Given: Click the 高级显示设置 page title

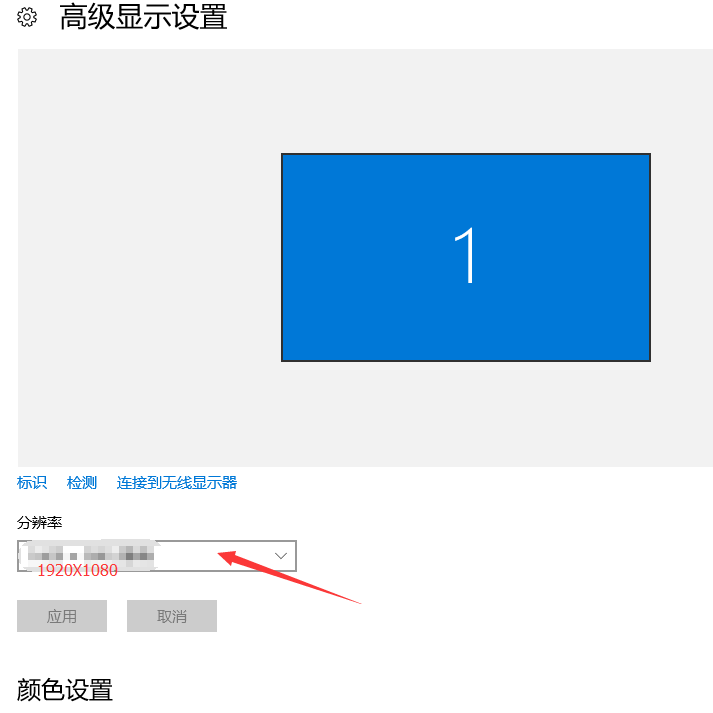Looking at the screenshot, I should [143, 17].
